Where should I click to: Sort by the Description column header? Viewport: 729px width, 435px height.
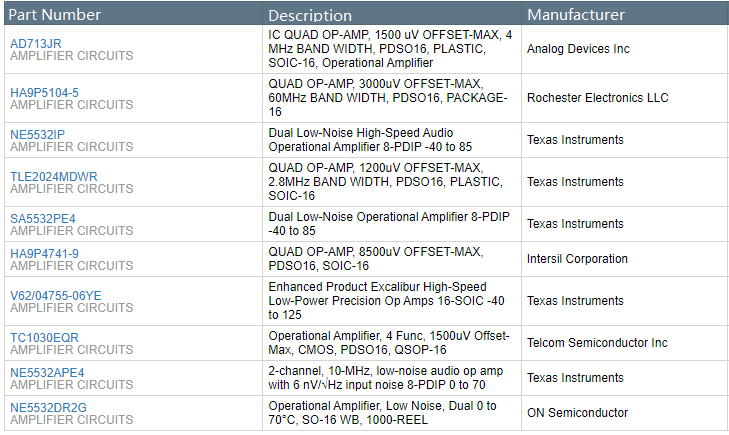point(310,15)
